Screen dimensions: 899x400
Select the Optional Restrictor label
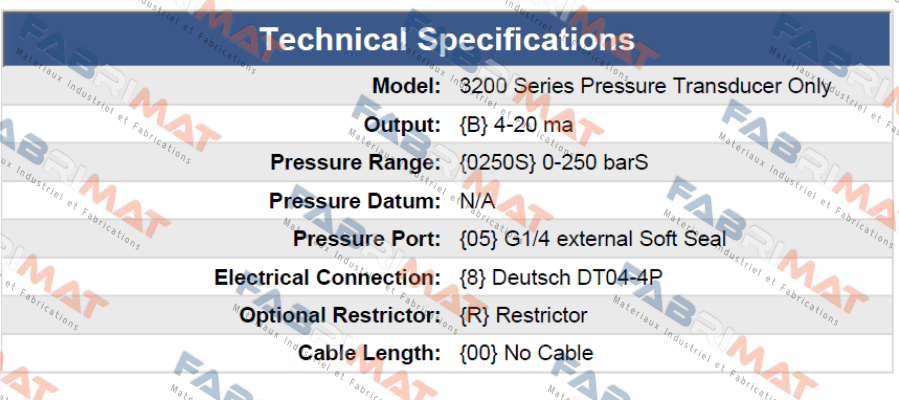(339, 315)
